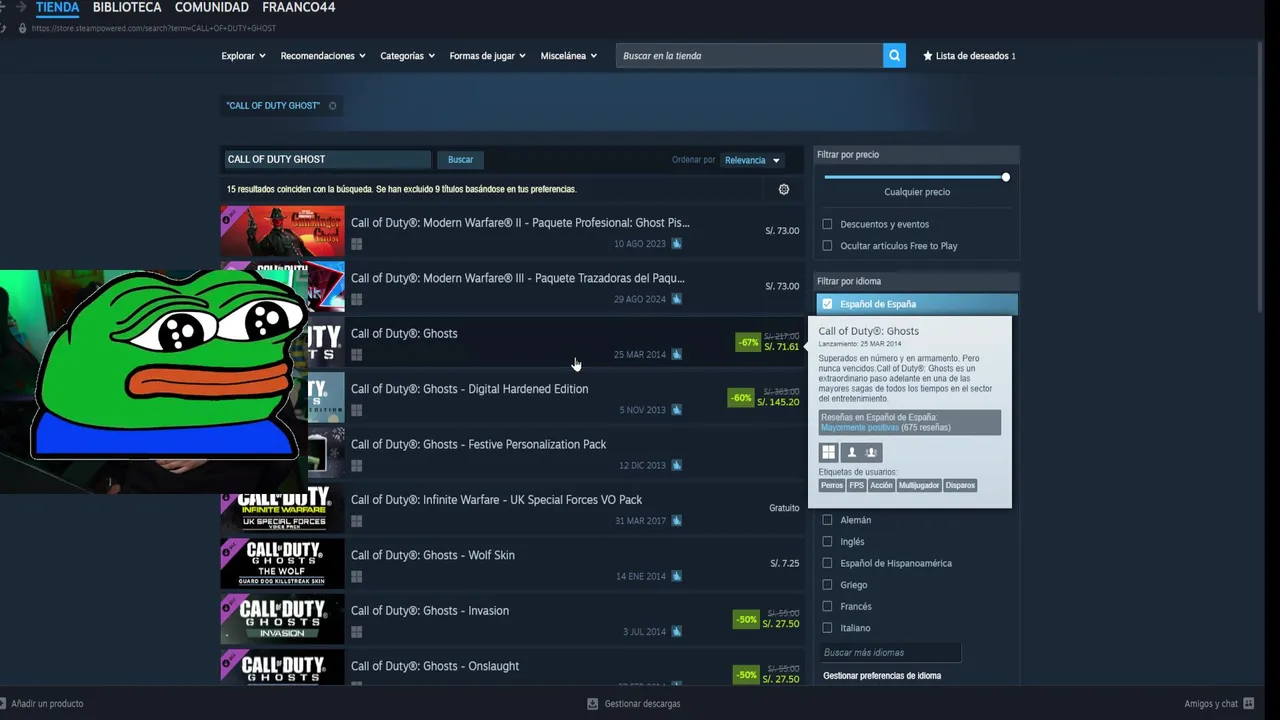This screenshot has width=1280, height=720.
Task: Check the Alemán language filter
Action: [827, 520]
